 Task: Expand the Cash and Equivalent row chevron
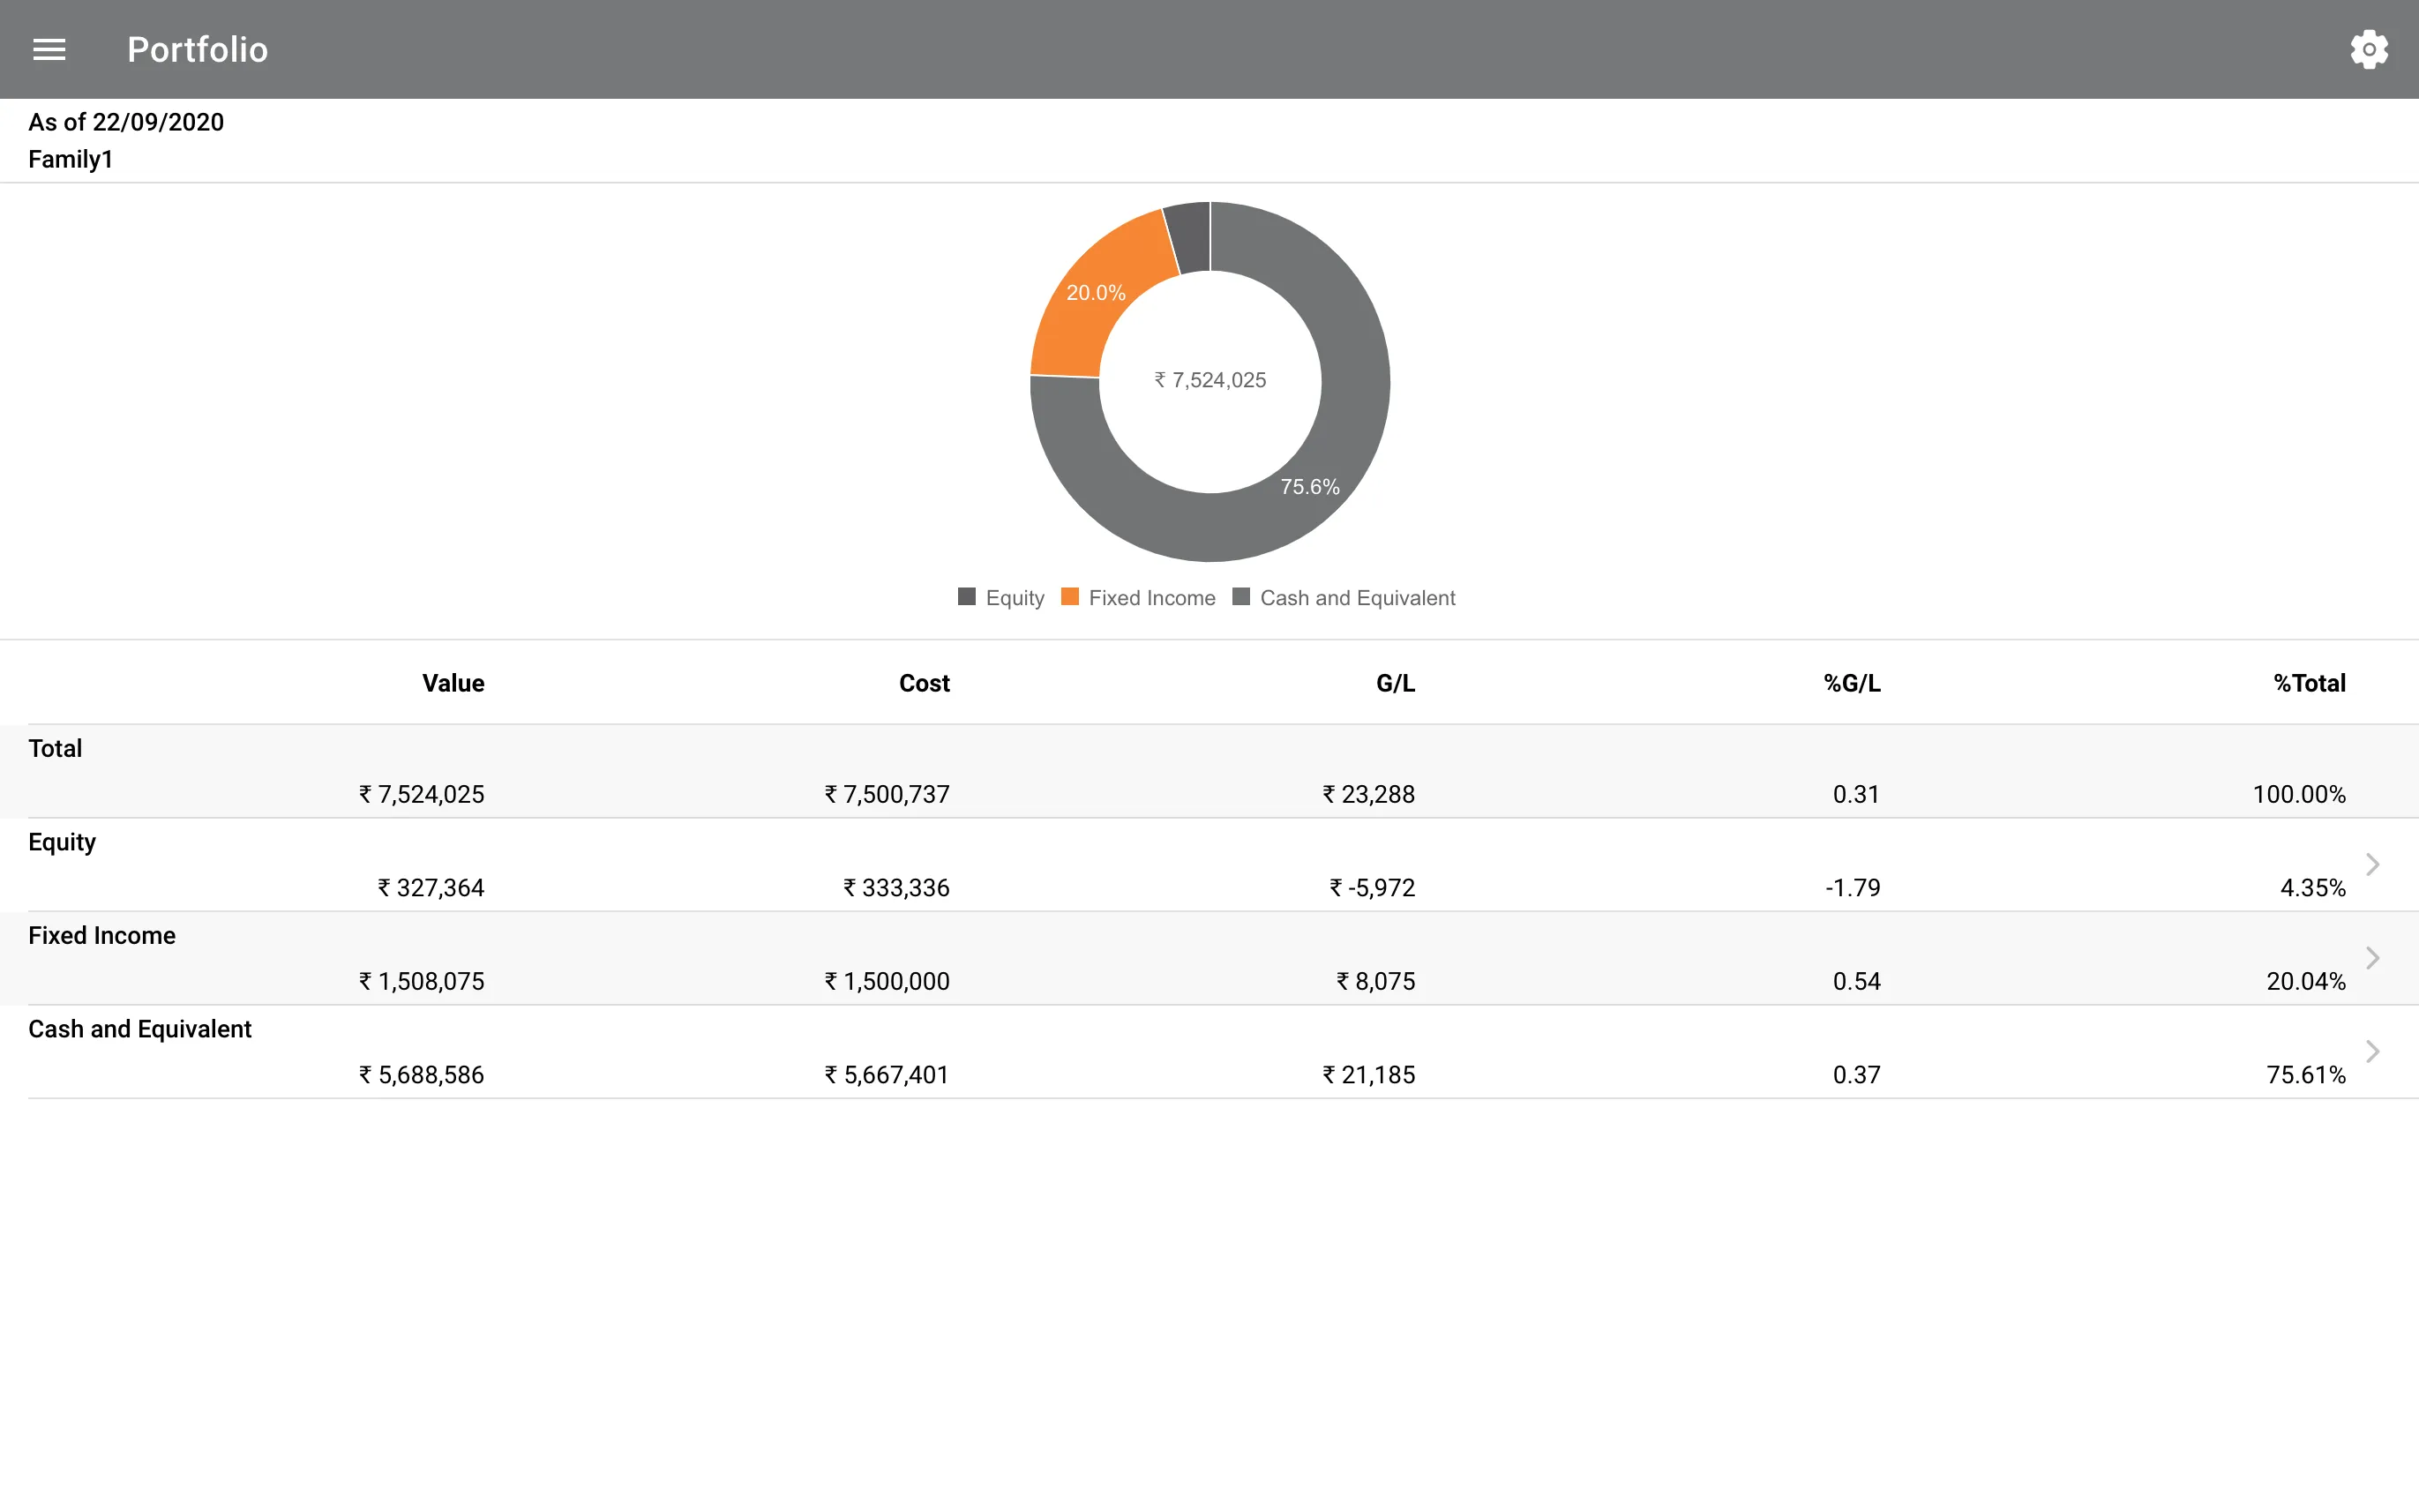click(x=2371, y=1051)
